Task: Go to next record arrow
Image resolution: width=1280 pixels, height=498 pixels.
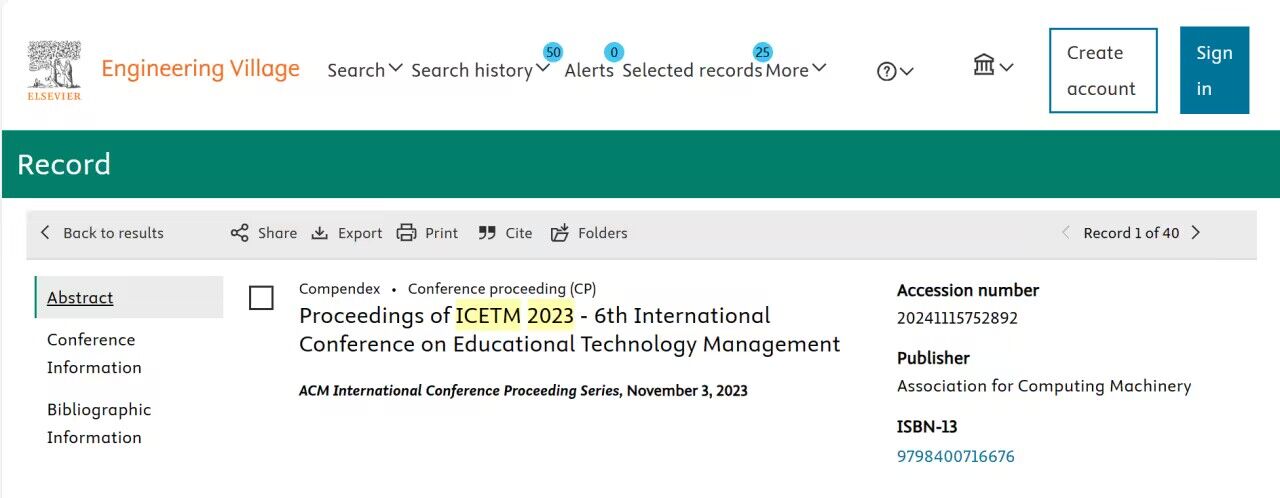Action: 1196,233
